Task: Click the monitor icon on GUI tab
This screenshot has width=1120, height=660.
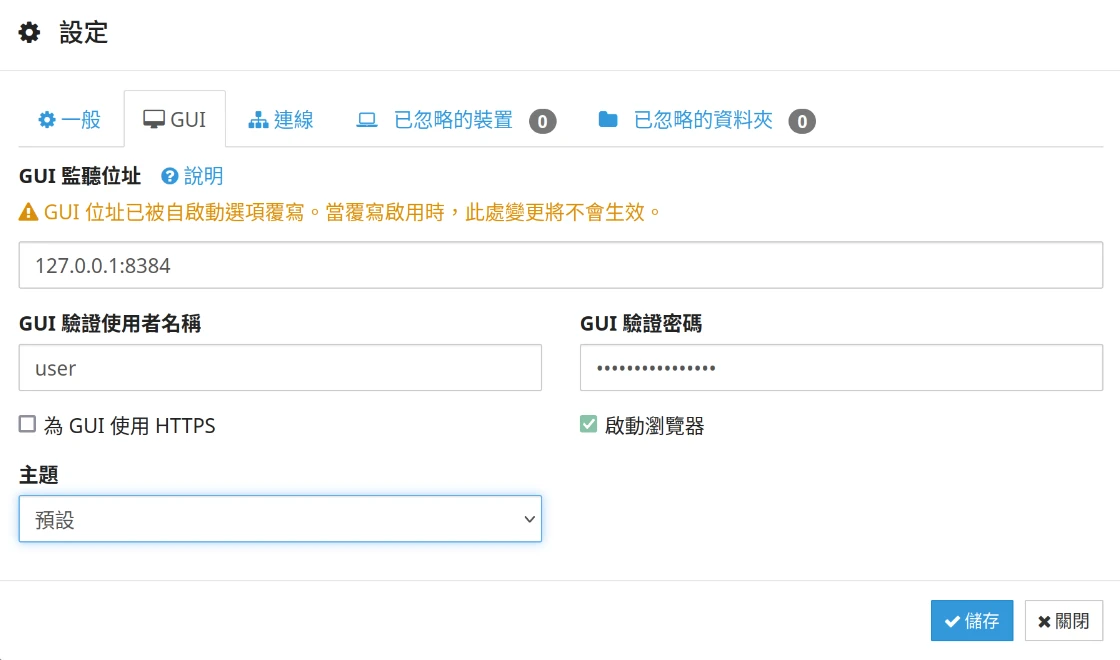Action: tap(154, 120)
